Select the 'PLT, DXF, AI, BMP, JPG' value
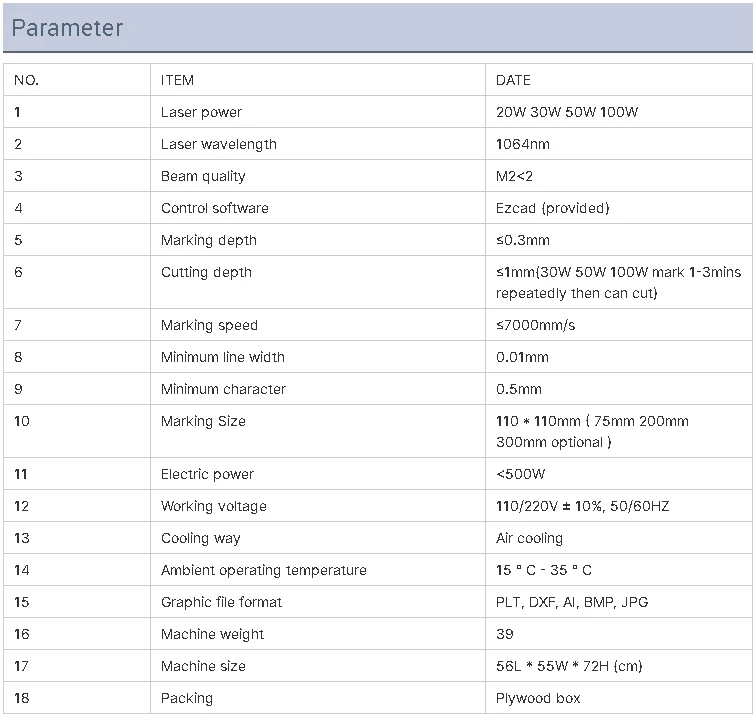755x716 pixels. point(572,602)
